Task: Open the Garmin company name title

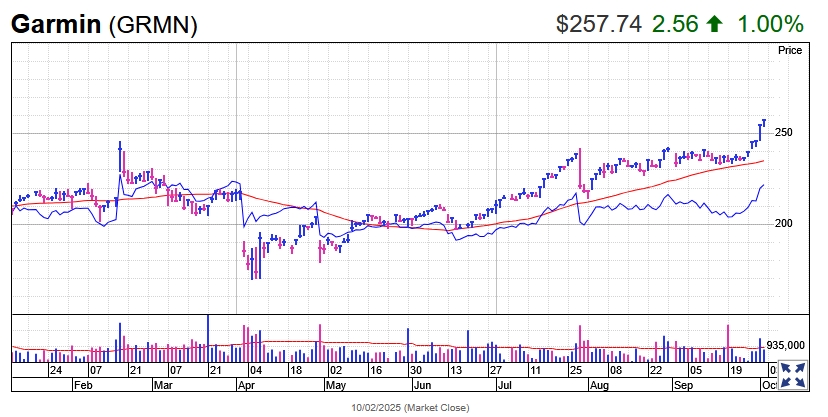Action: 56,25
